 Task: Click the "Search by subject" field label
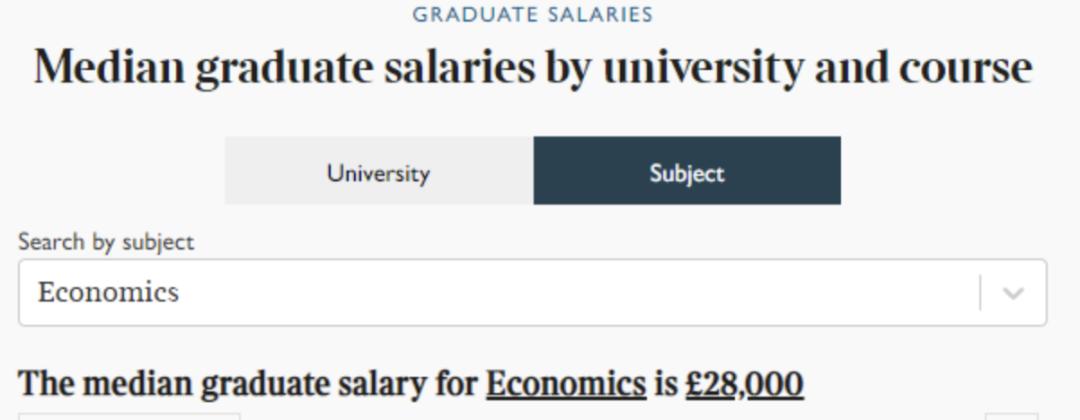click(x=106, y=242)
